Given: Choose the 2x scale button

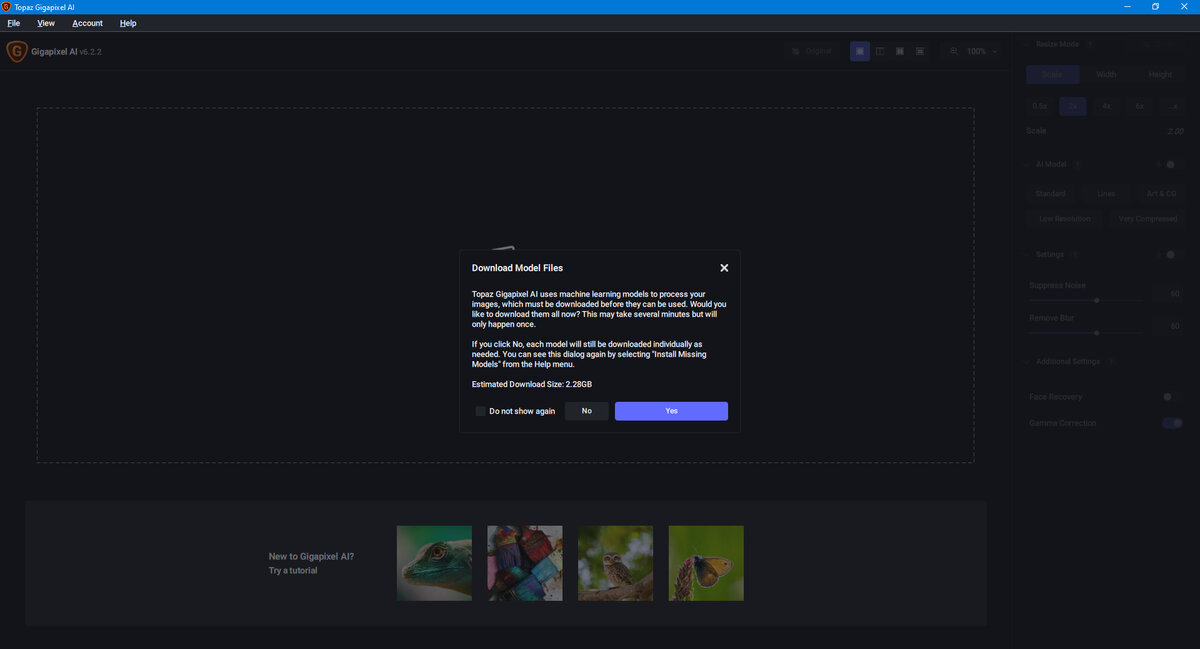Looking at the screenshot, I should tap(1073, 106).
